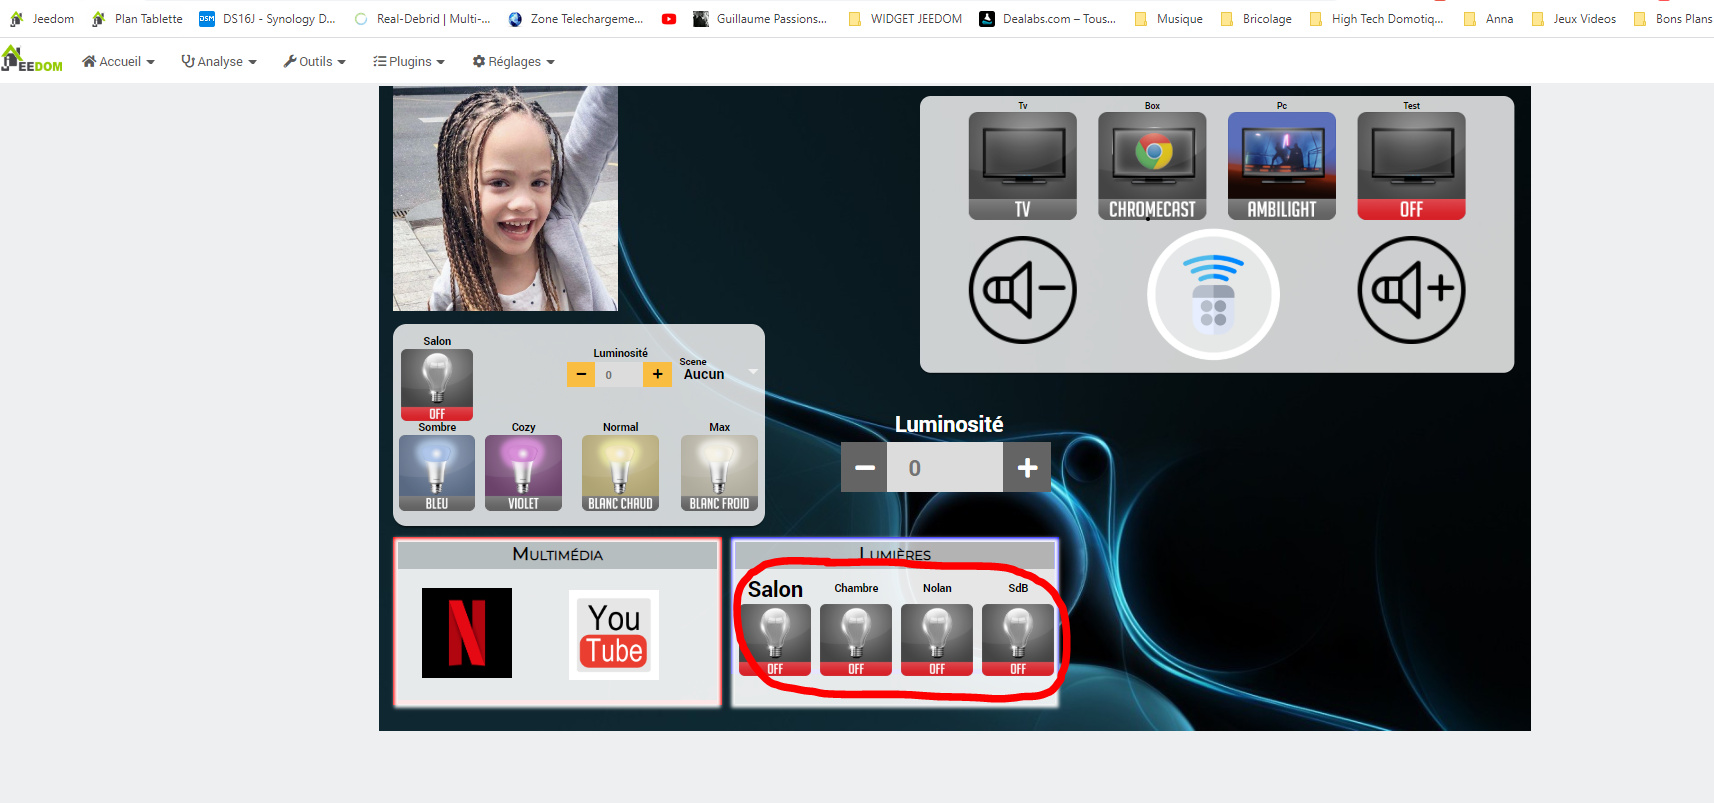The width and height of the screenshot is (1714, 803).
Task: Click the TV device icon
Action: coord(1022,166)
